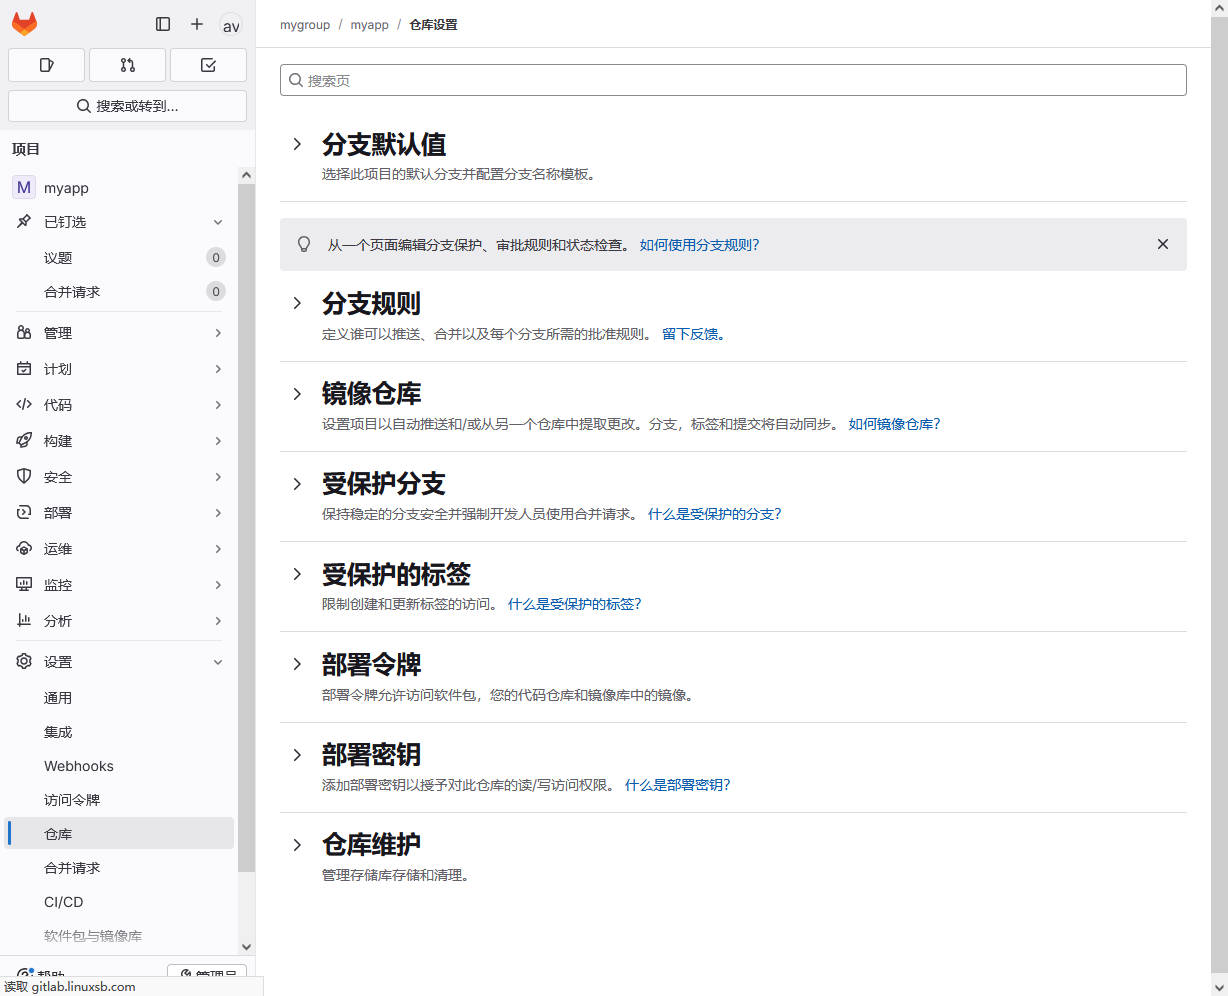Expand the 镜像仓库 section
The width and height of the screenshot is (1228, 996).
297,394
